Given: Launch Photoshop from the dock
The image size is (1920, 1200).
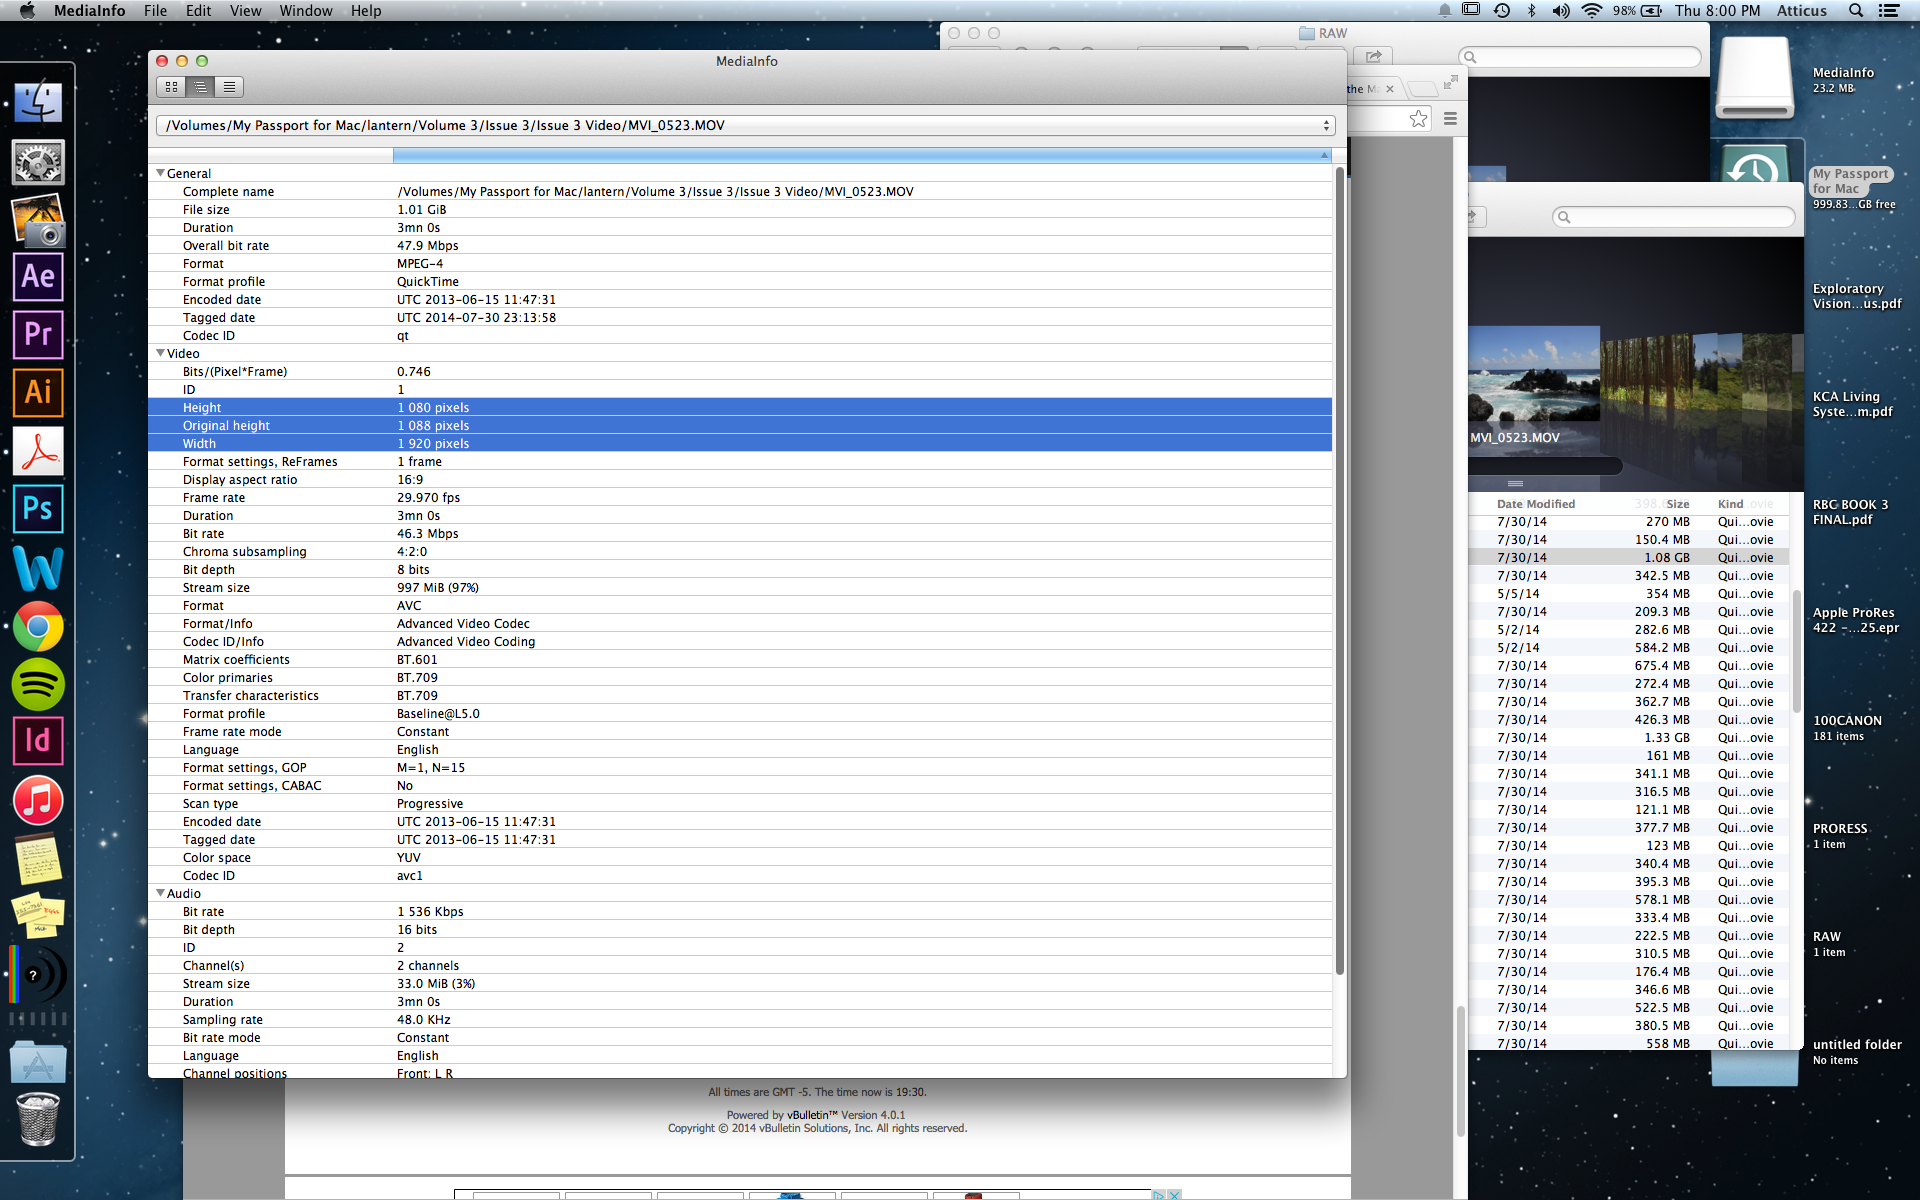Looking at the screenshot, I should (38, 508).
